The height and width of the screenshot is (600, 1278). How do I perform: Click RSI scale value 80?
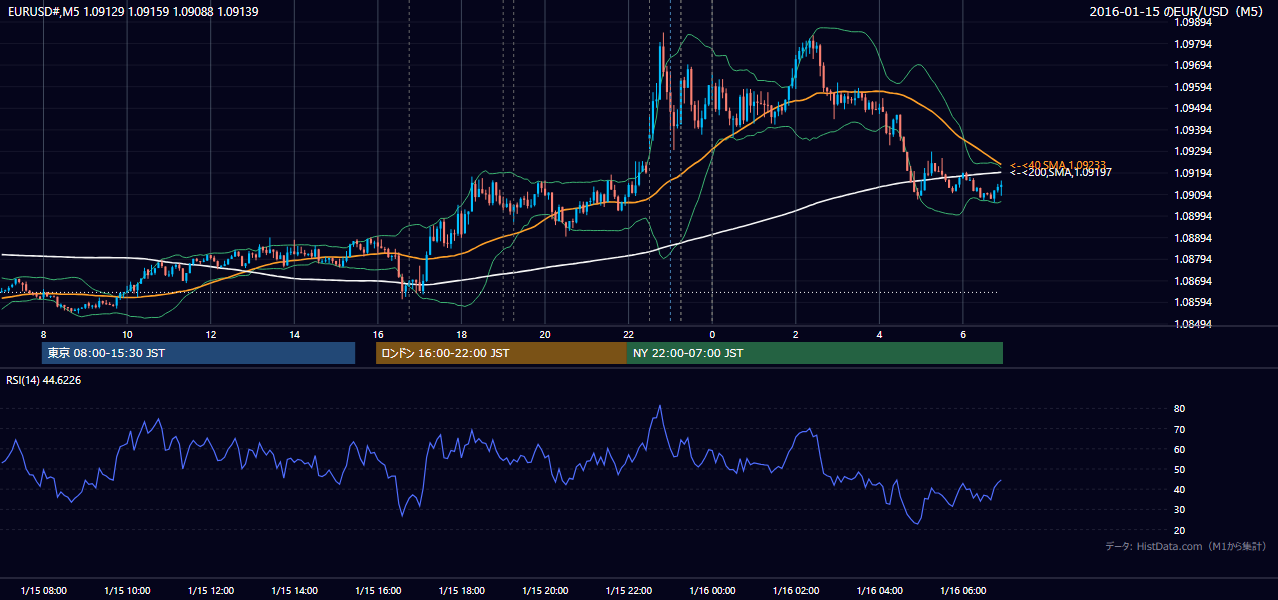click(1180, 409)
